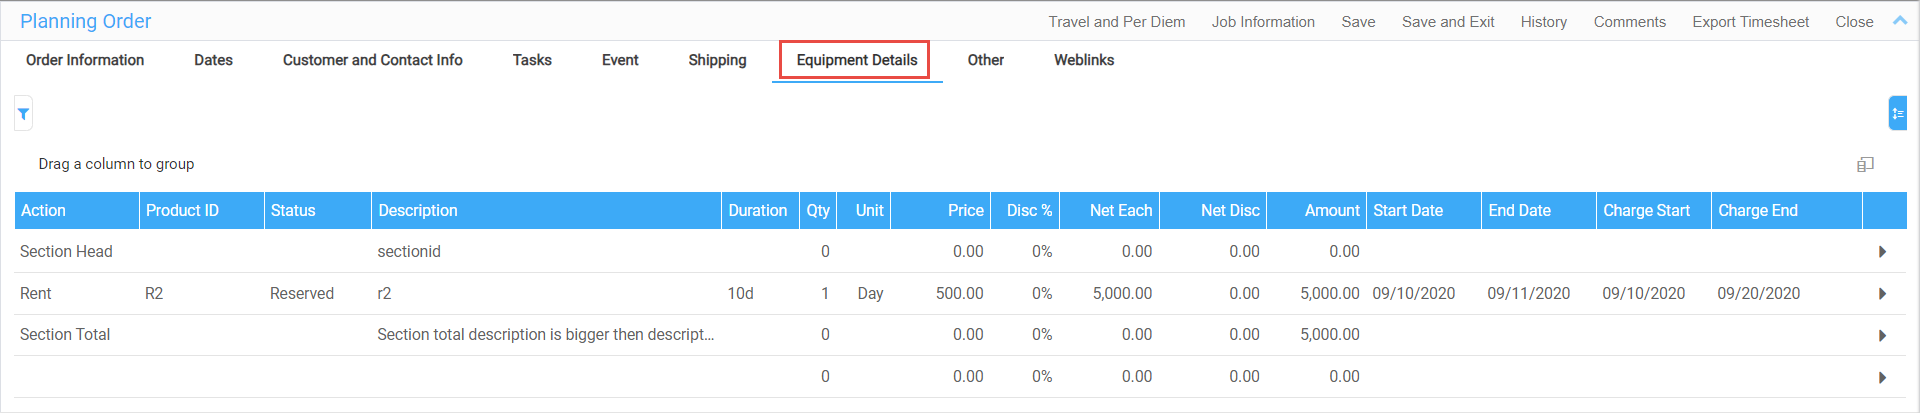Expand the Section Total row arrow
1920x413 pixels.
pyautogui.click(x=1882, y=336)
